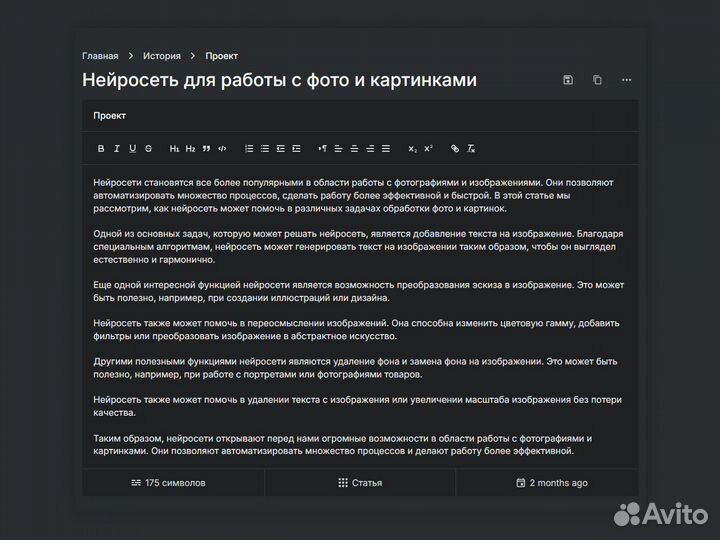The image size is (720, 540).
Task: Select the Проект breadcrumb
Action: 221,56
